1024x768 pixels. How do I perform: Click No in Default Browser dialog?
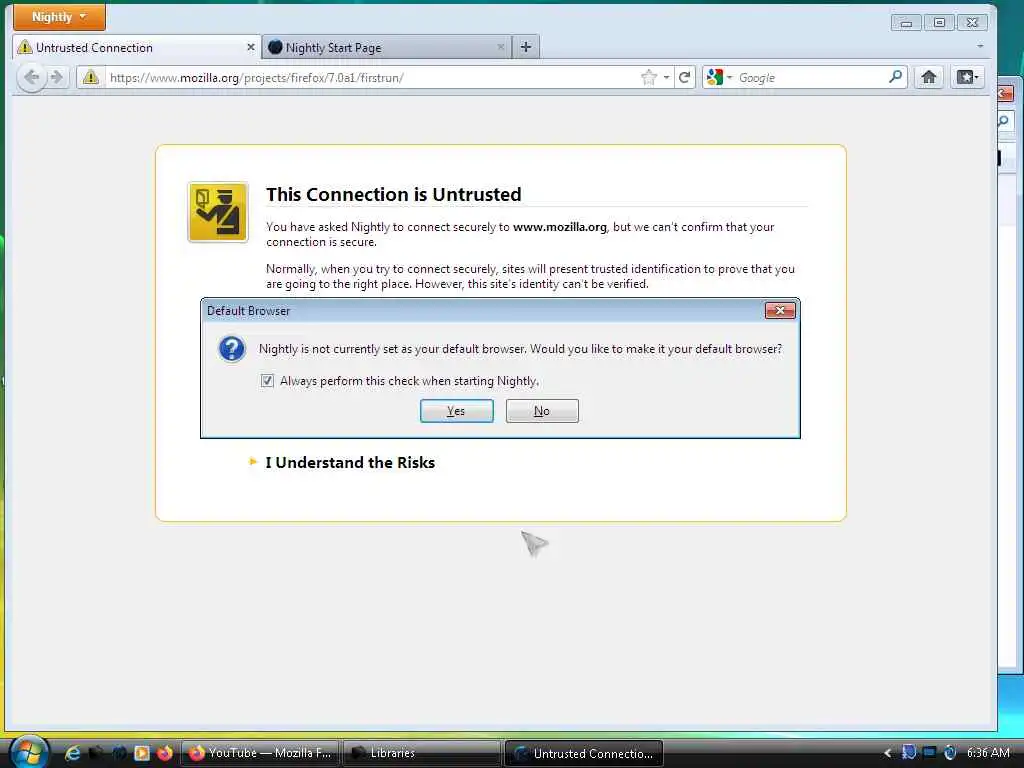(542, 411)
